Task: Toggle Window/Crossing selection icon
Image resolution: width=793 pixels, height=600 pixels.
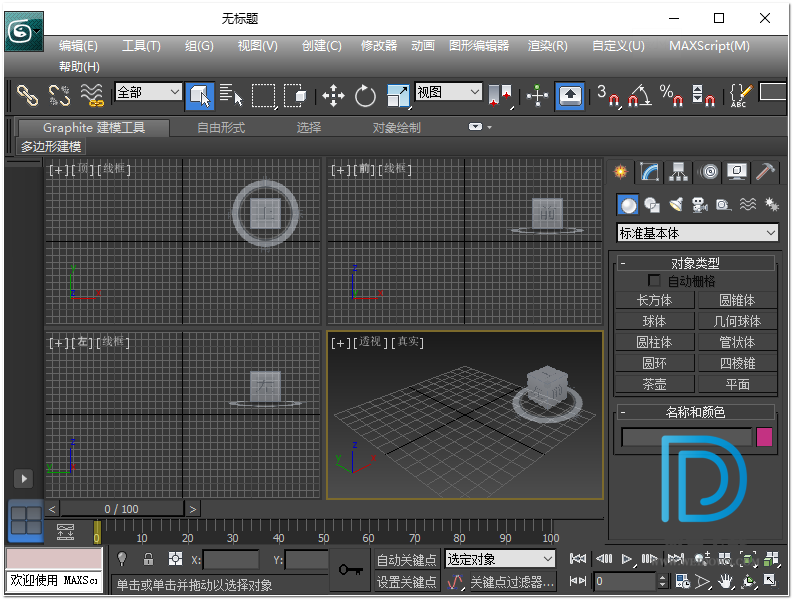Action: (295, 96)
